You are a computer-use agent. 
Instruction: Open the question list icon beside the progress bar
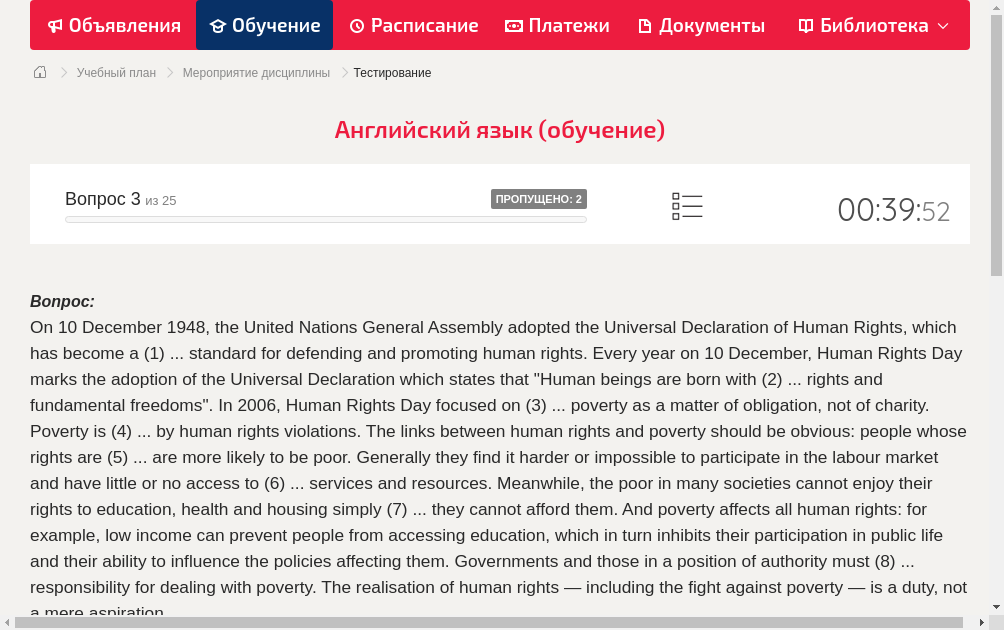click(687, 206)
